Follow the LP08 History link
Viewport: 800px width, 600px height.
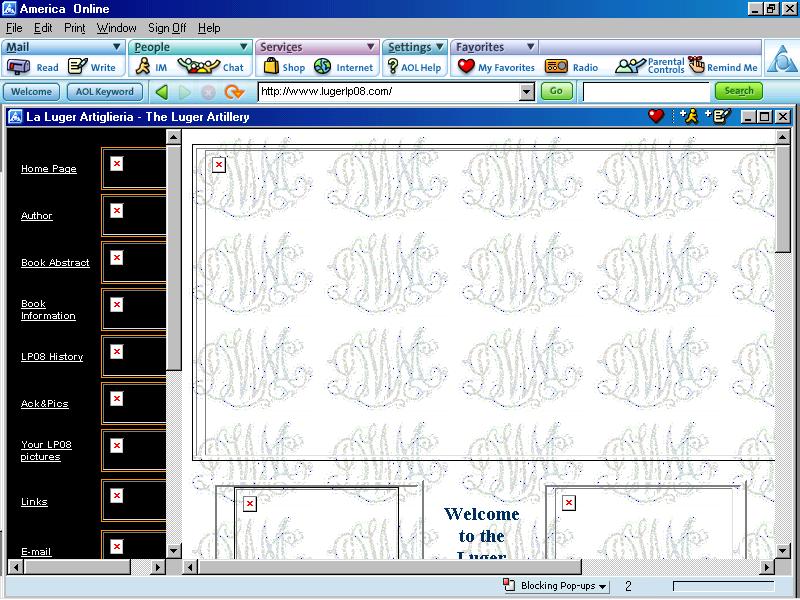click(x=52, y=357)
